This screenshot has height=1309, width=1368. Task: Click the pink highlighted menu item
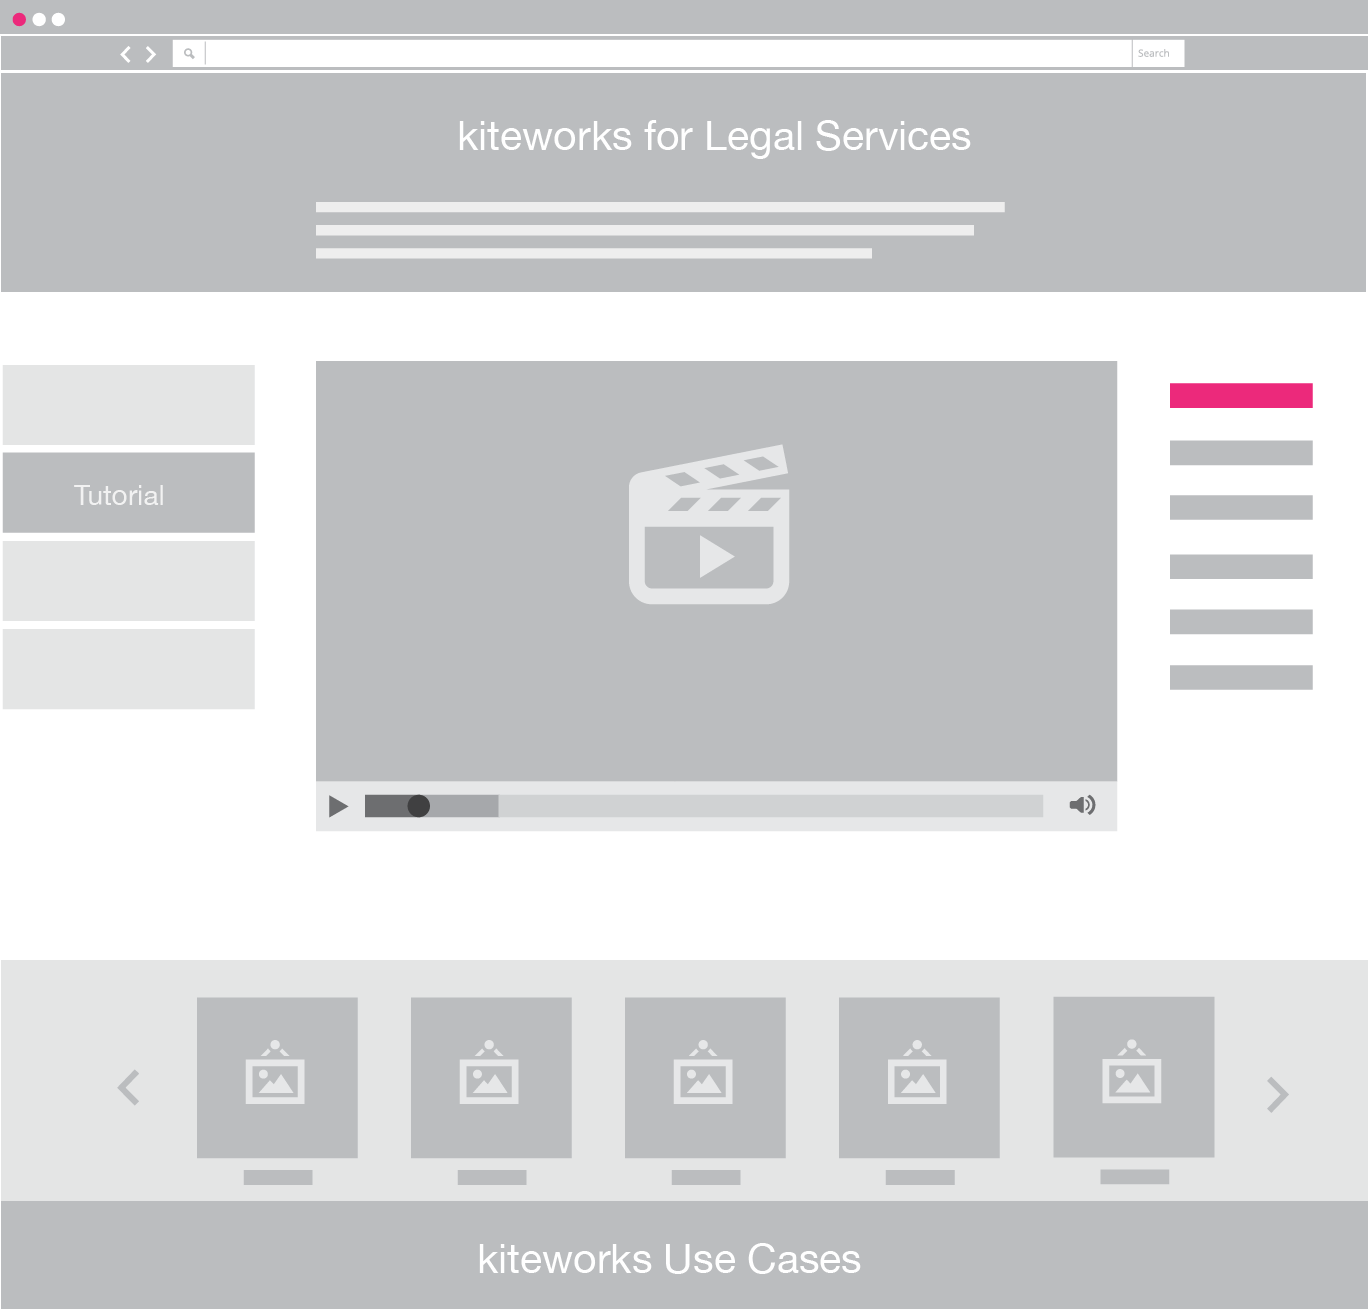1241,395
